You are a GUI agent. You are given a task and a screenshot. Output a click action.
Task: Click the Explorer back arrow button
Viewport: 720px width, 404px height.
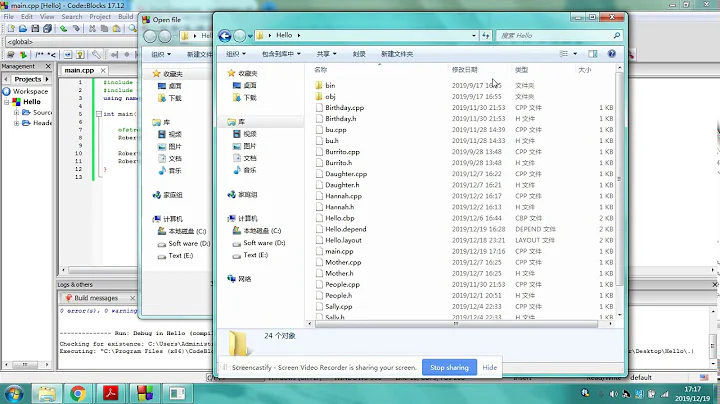tap(225, 35)
